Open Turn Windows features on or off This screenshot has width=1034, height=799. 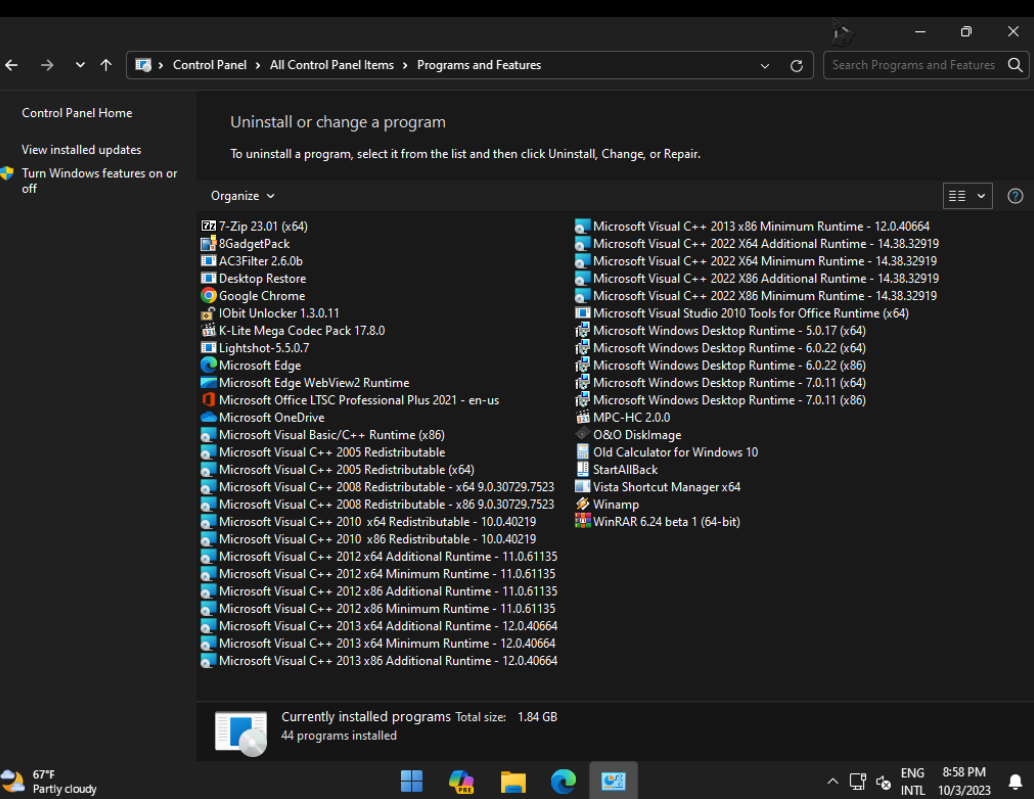point(99,181)
